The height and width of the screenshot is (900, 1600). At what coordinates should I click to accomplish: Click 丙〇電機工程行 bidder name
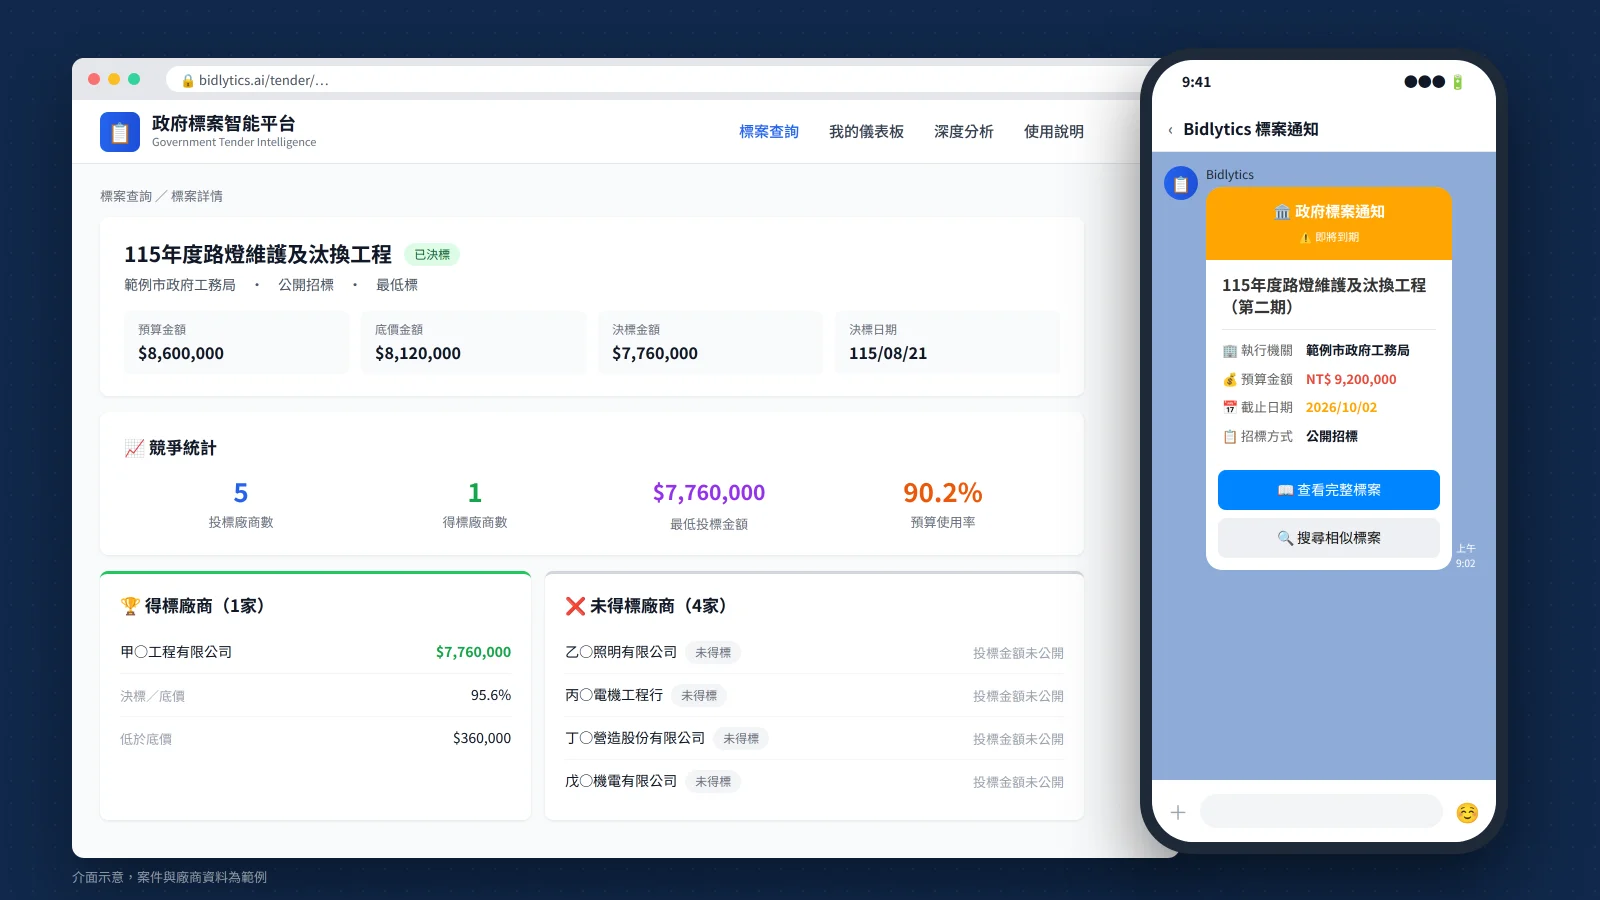pos(614,695)
